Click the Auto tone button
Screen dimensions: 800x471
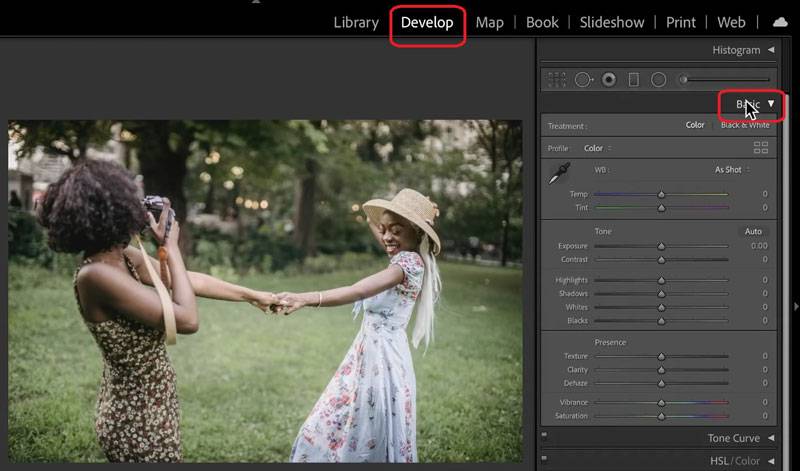click(x=753, y=232)
